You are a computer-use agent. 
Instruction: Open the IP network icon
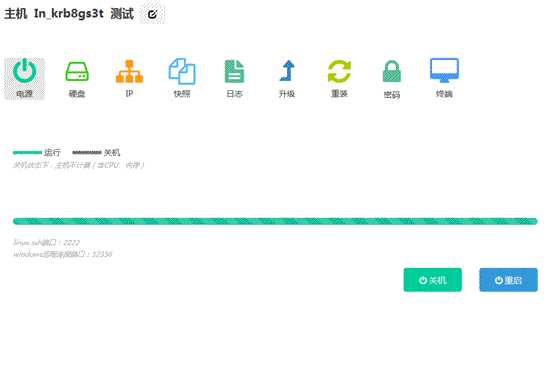[x=129, y=78]
